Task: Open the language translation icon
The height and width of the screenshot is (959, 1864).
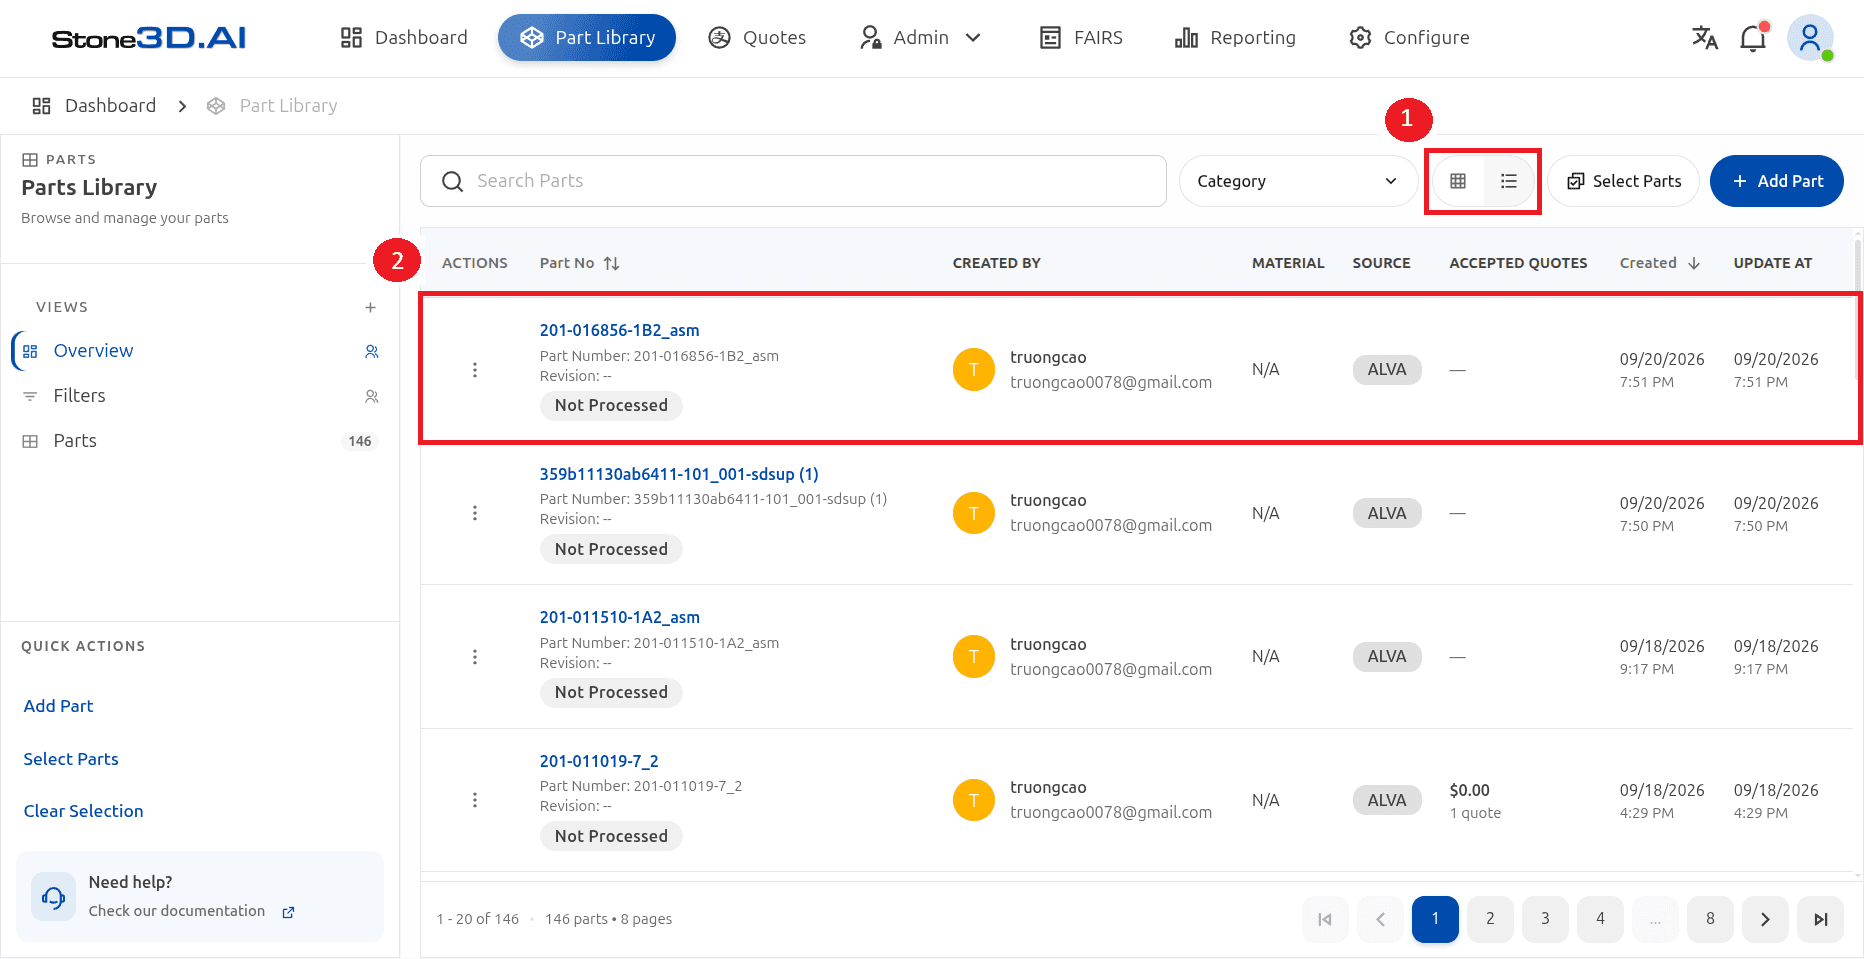Action: coord(1704,38)
